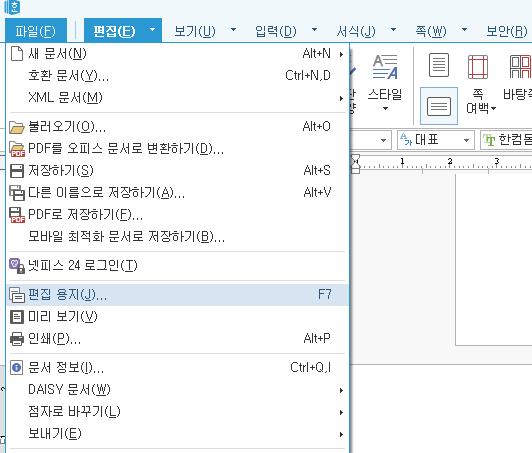
Task: Open 편집 용지(J)... page setup
Action: (177, 295)
